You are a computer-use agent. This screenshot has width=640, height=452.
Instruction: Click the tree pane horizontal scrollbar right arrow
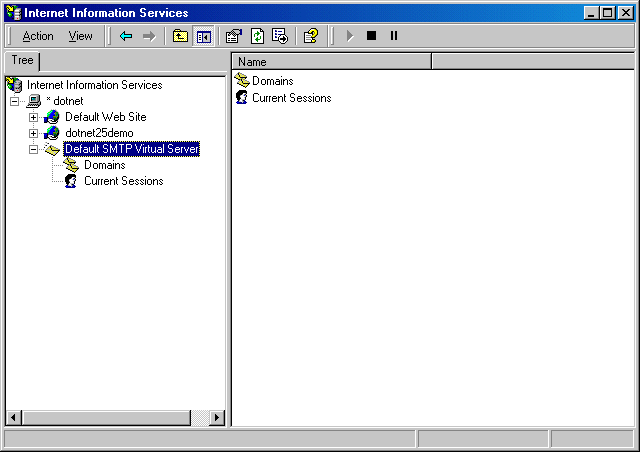(x=219, y=417)
